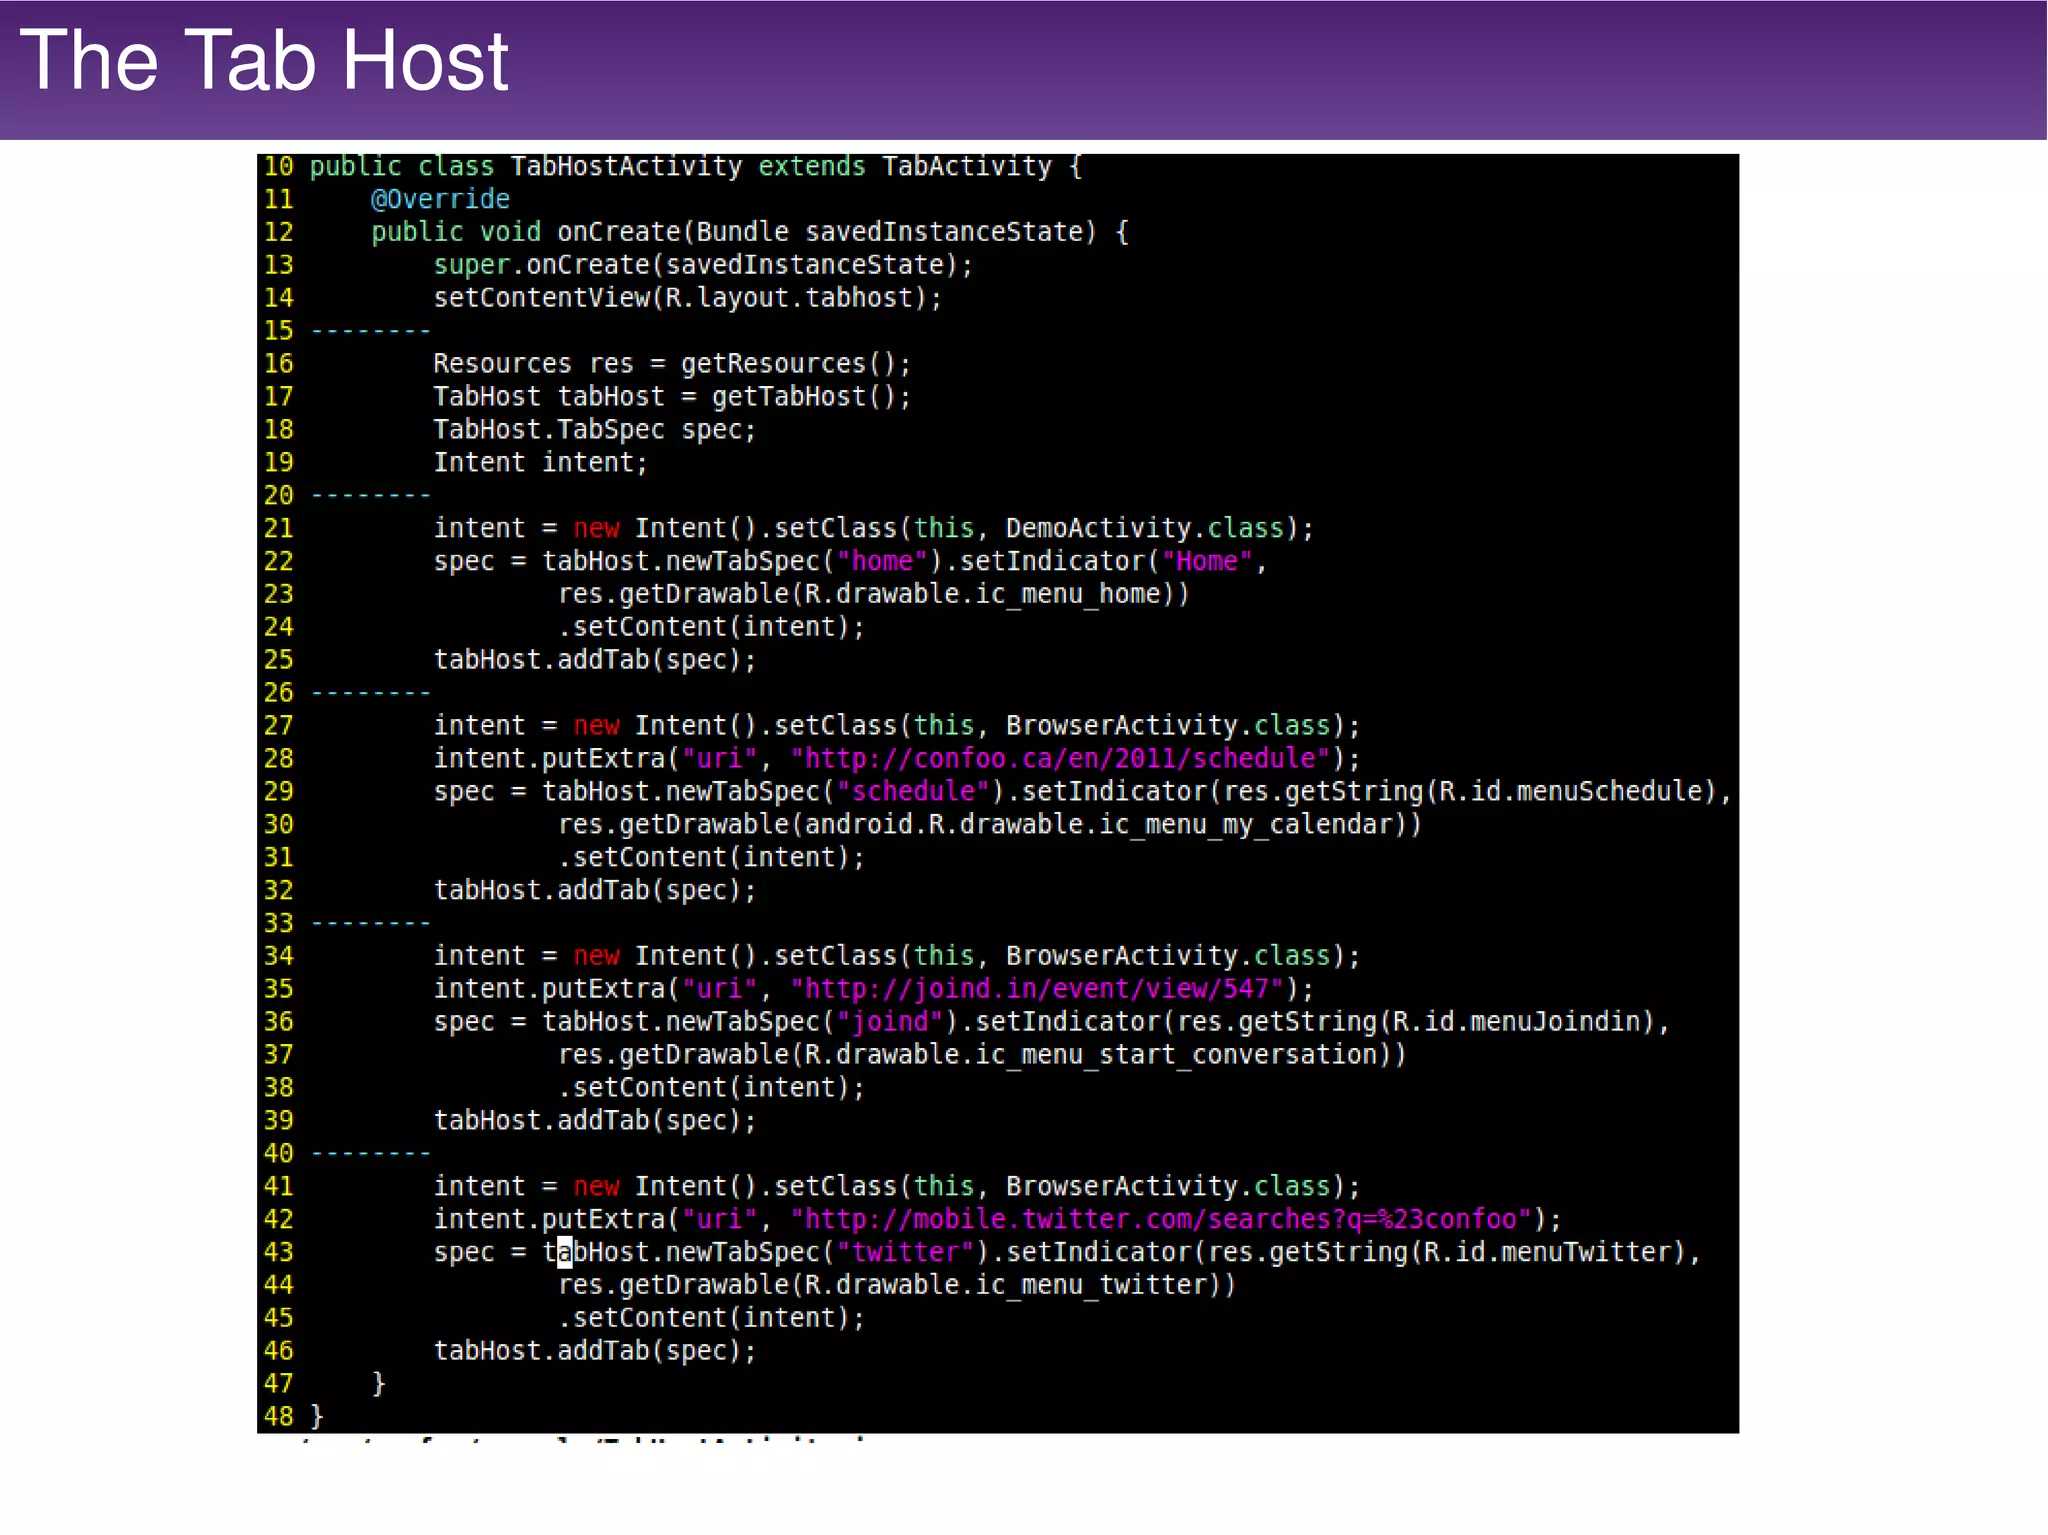Click the slide title 'The Tab Host'
2048x1535 pixels.
coord(264,61)
